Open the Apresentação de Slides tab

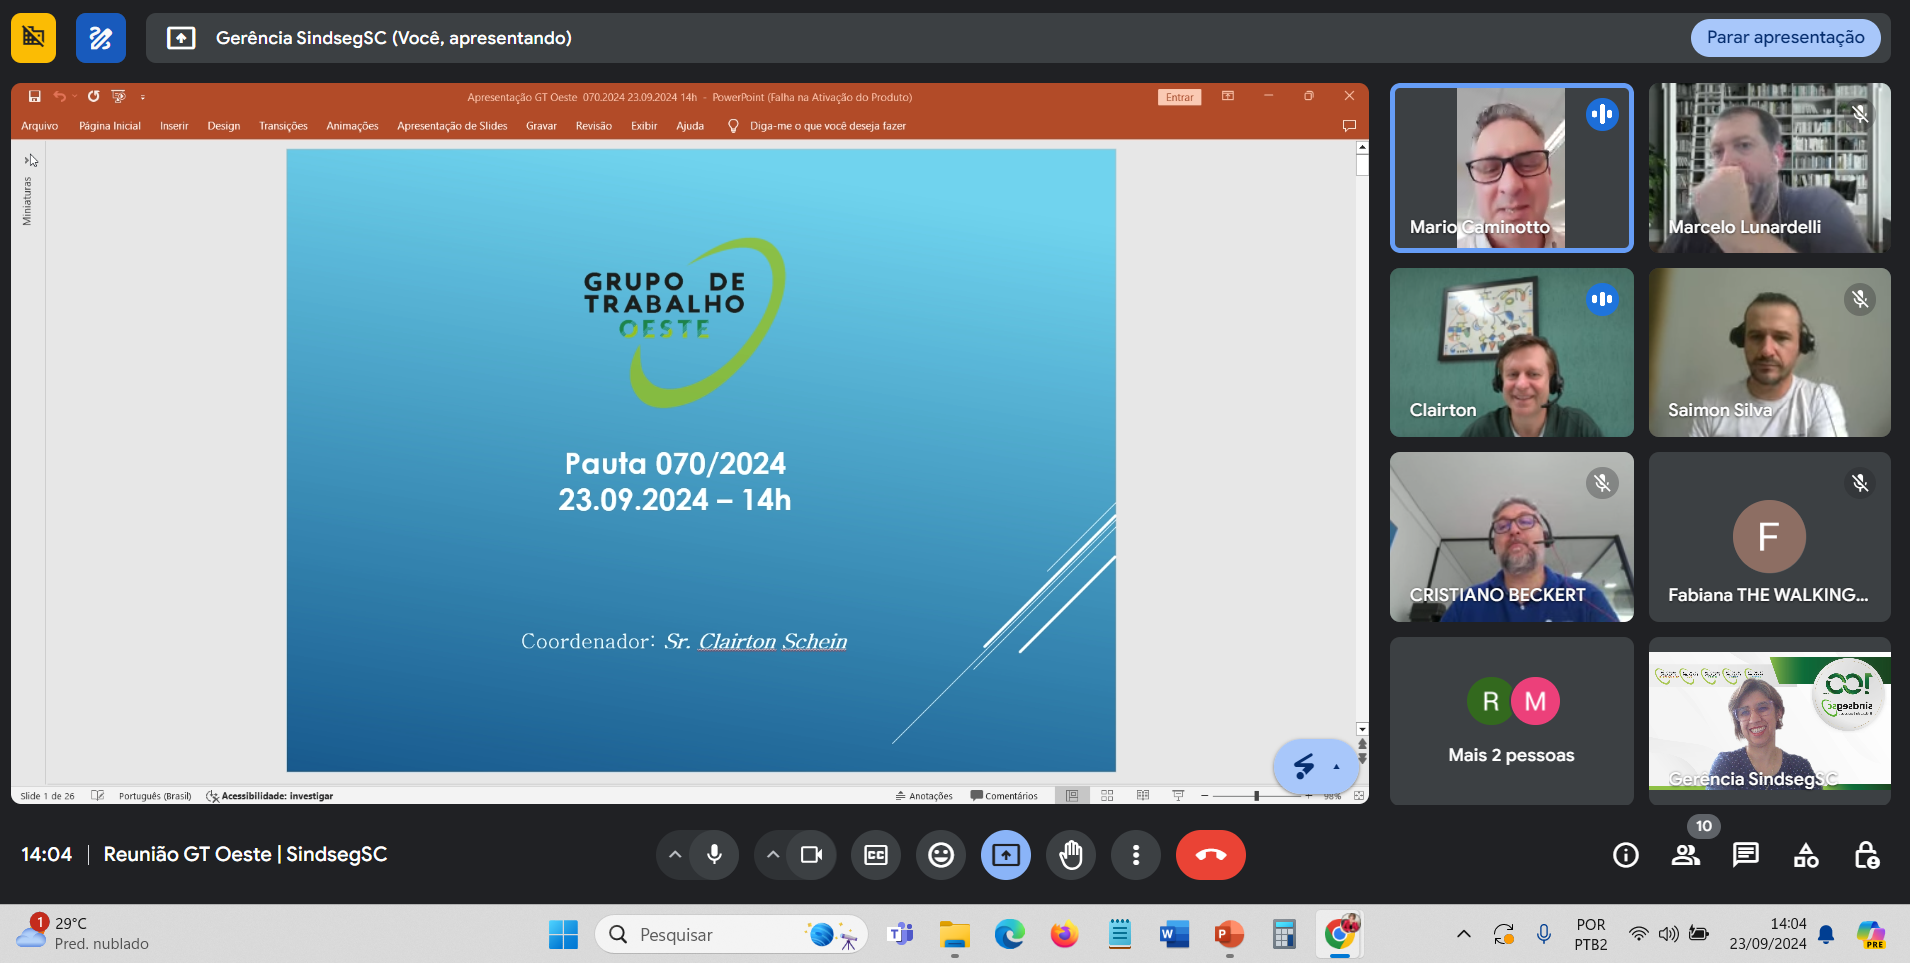click(x=452, y=126)
